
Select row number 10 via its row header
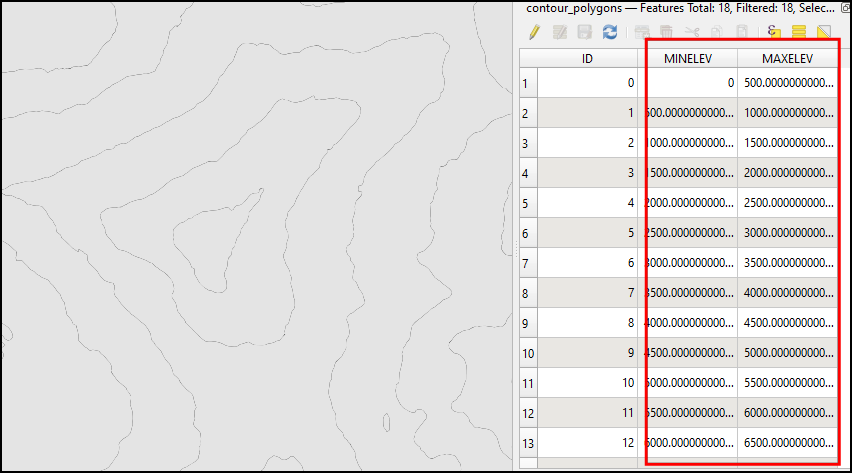tap(528, 353)
